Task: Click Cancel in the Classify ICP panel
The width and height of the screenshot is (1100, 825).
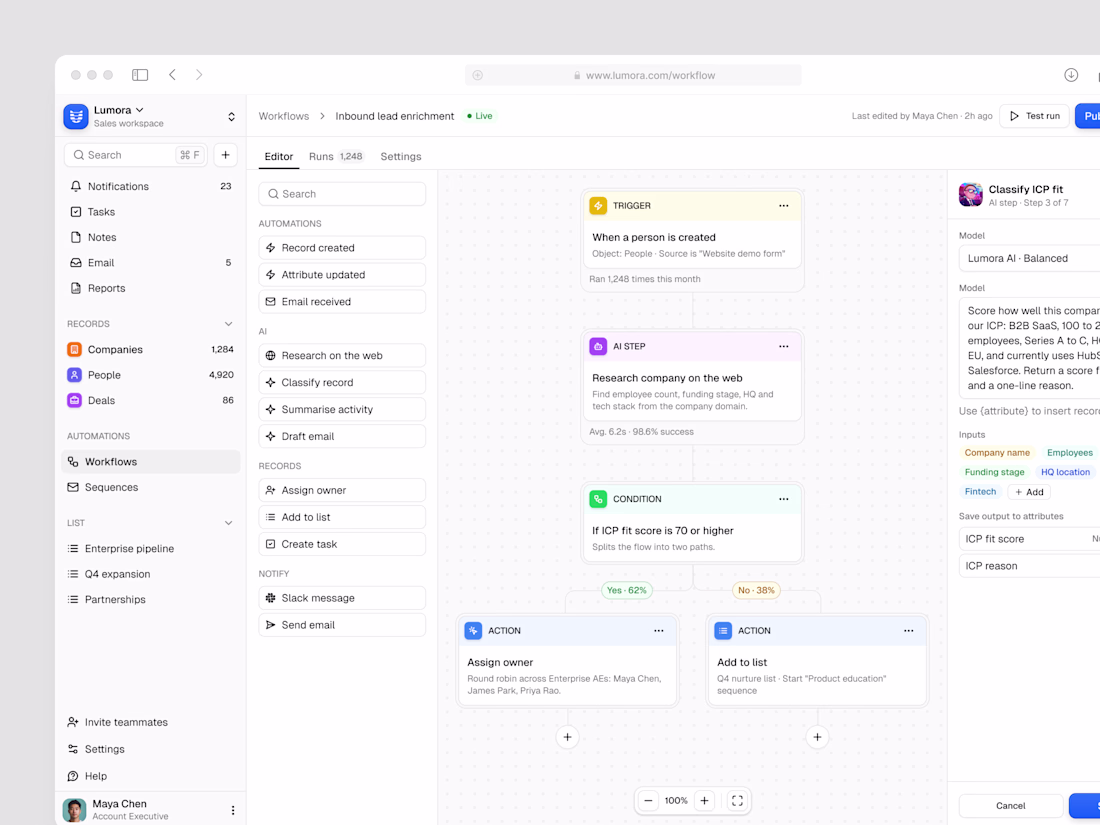Action: (x=1010, y=805)
